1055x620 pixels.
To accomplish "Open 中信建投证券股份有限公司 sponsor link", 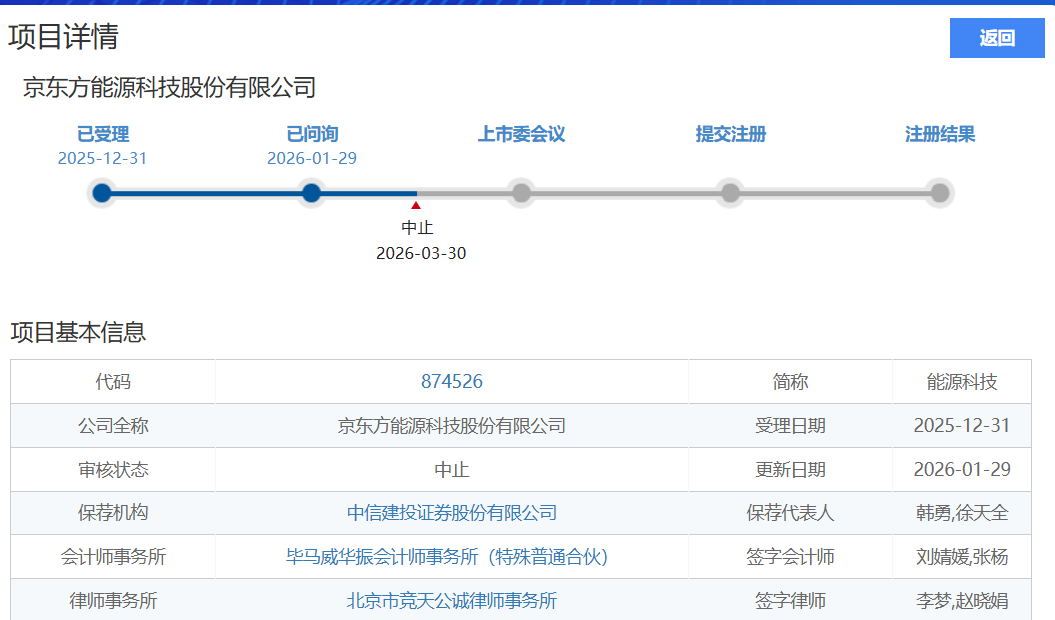I will coord(451,513).
